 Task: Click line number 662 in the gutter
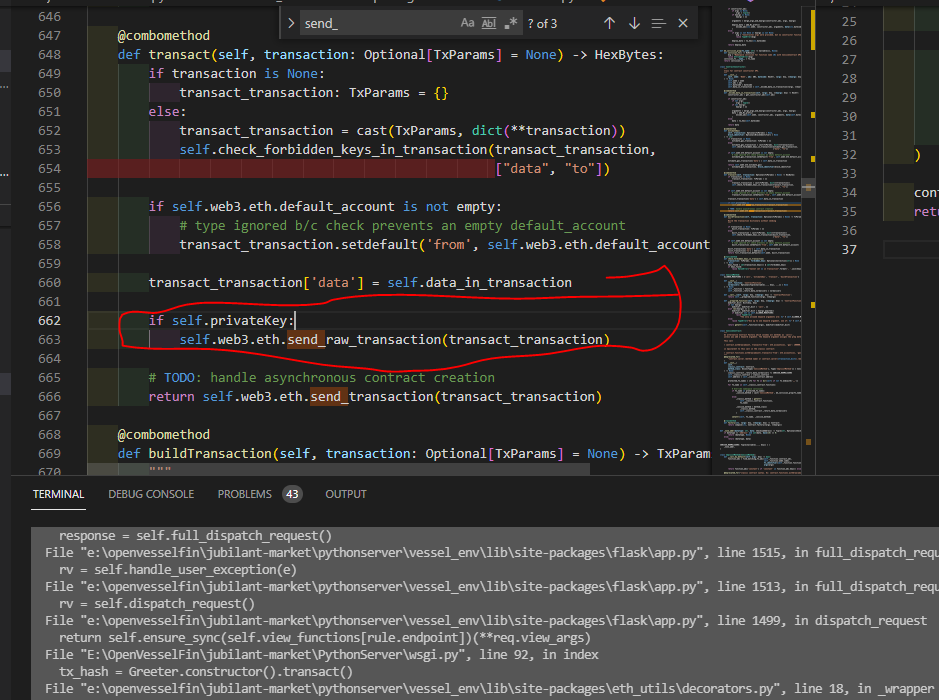[49, 320]
